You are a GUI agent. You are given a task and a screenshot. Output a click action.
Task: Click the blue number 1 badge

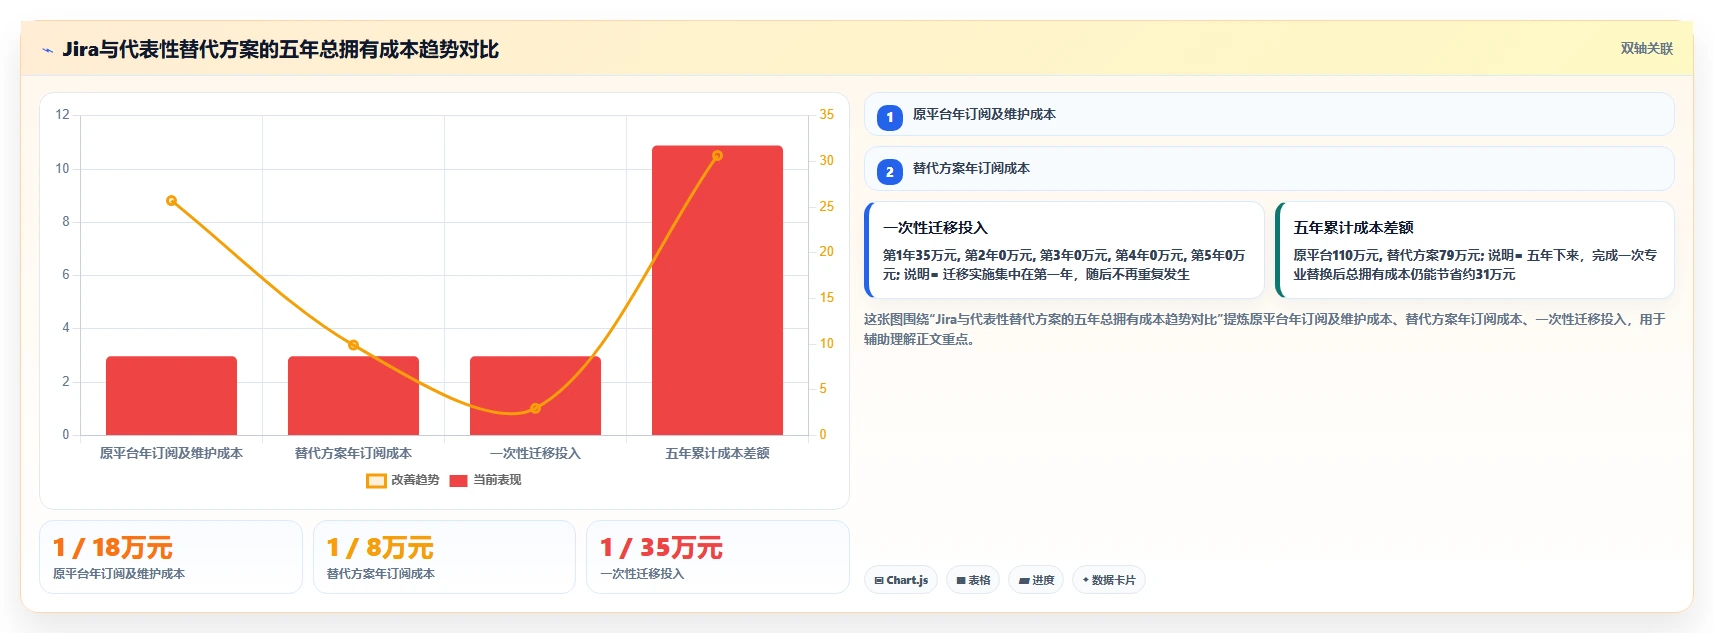(x=890, y=118)
